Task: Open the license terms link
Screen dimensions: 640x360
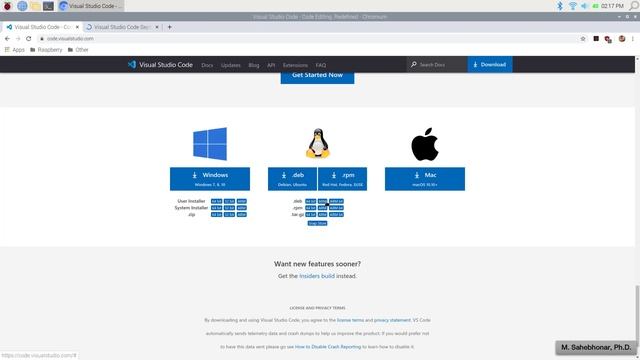Action: [x=350, y=320]
